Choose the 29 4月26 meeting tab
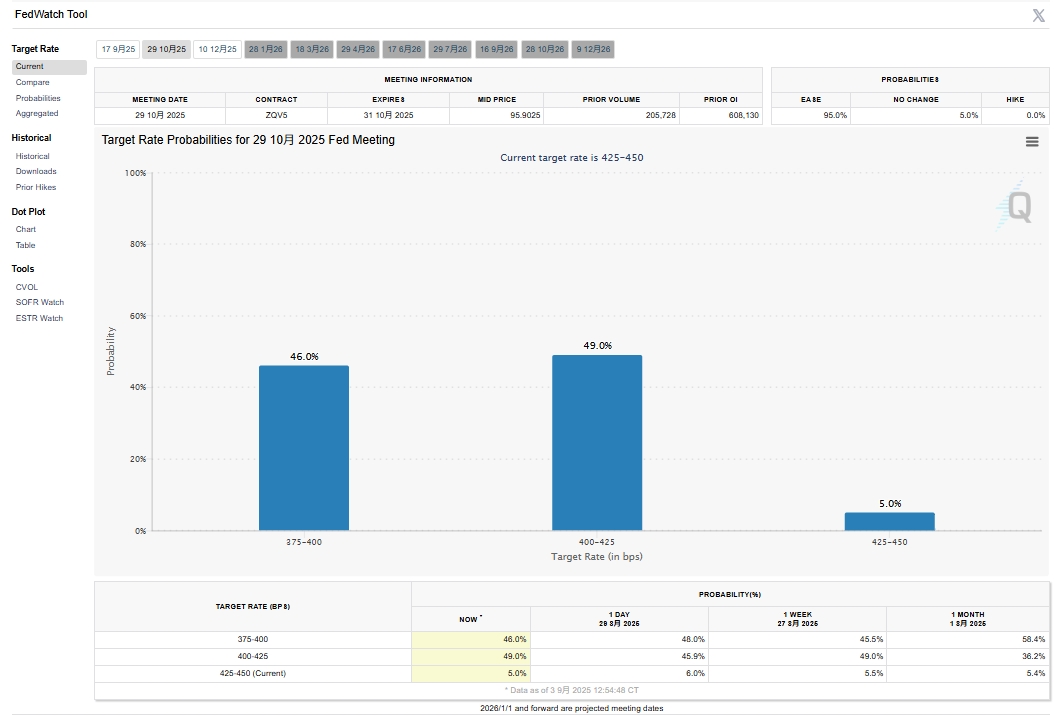The width and height of the screenshot is (1054, 717). 358,49
